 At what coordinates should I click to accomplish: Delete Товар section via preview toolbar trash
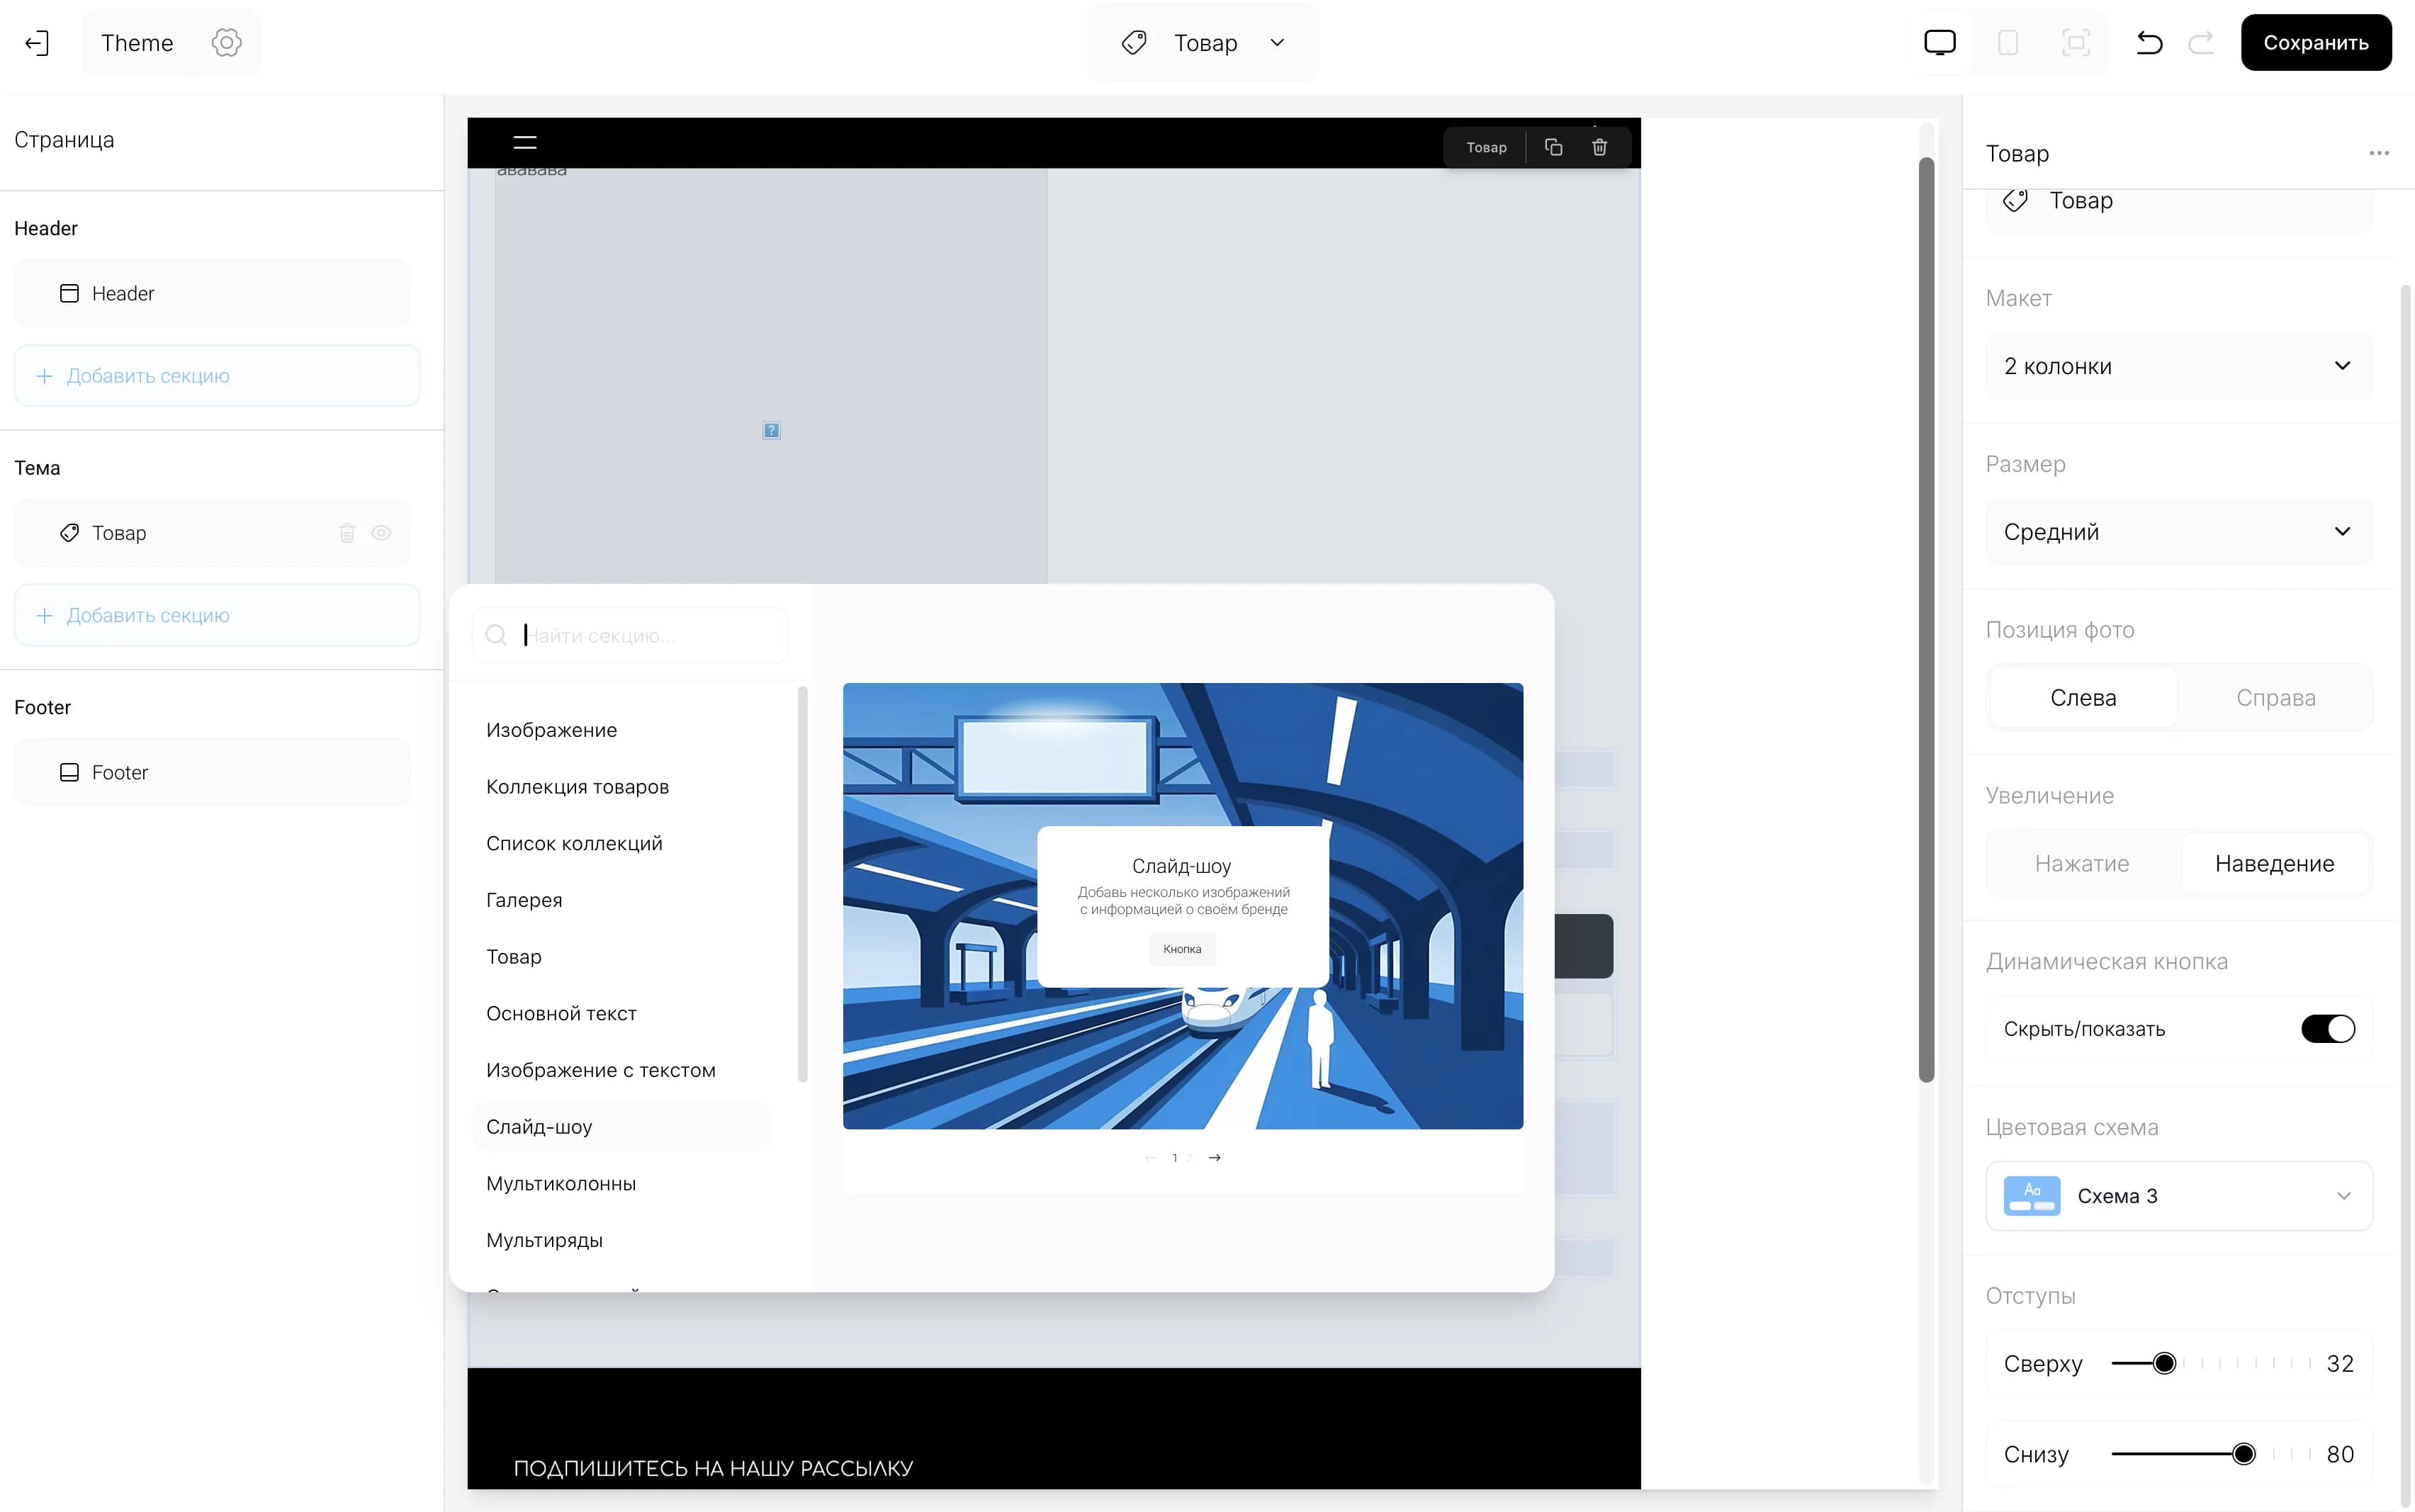pos(1599,147)
